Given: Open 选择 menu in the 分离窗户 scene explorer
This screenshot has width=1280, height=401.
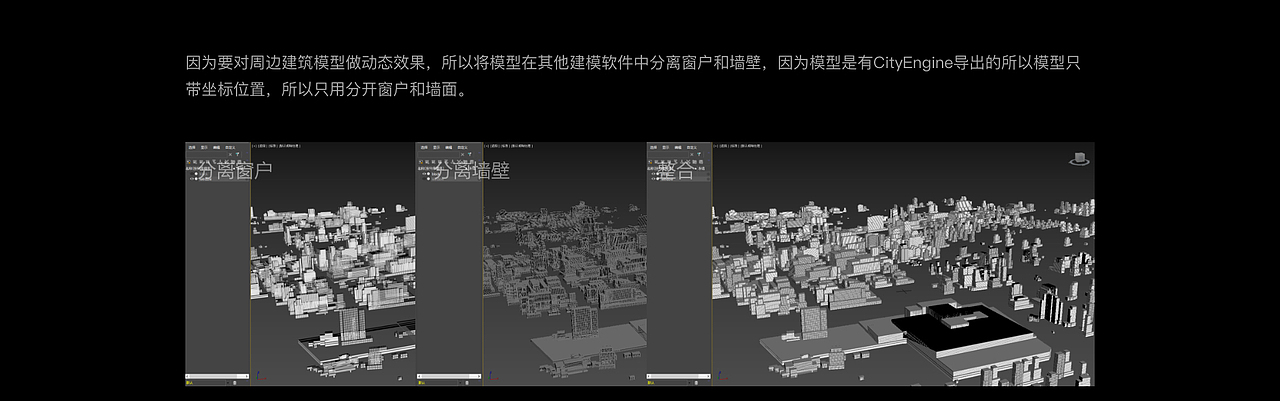Looking at the screenshot, I should point(192,147).
